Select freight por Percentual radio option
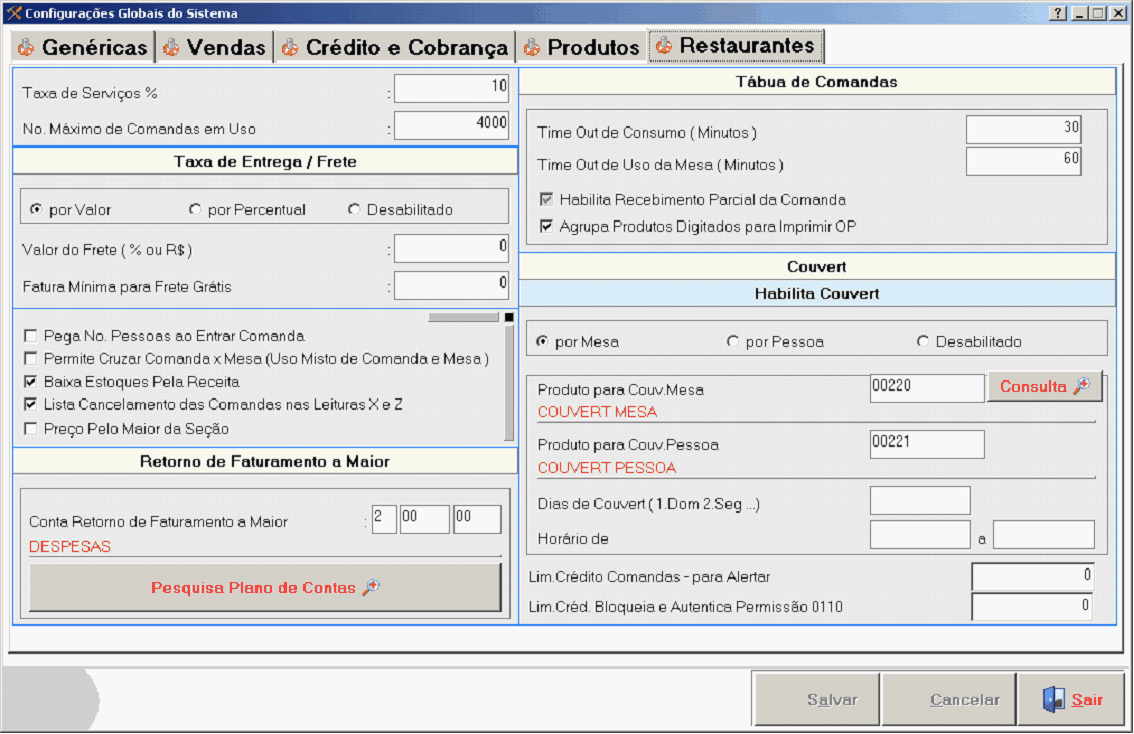Screen dimensions: 1134x734 click(x=195, y=210)
